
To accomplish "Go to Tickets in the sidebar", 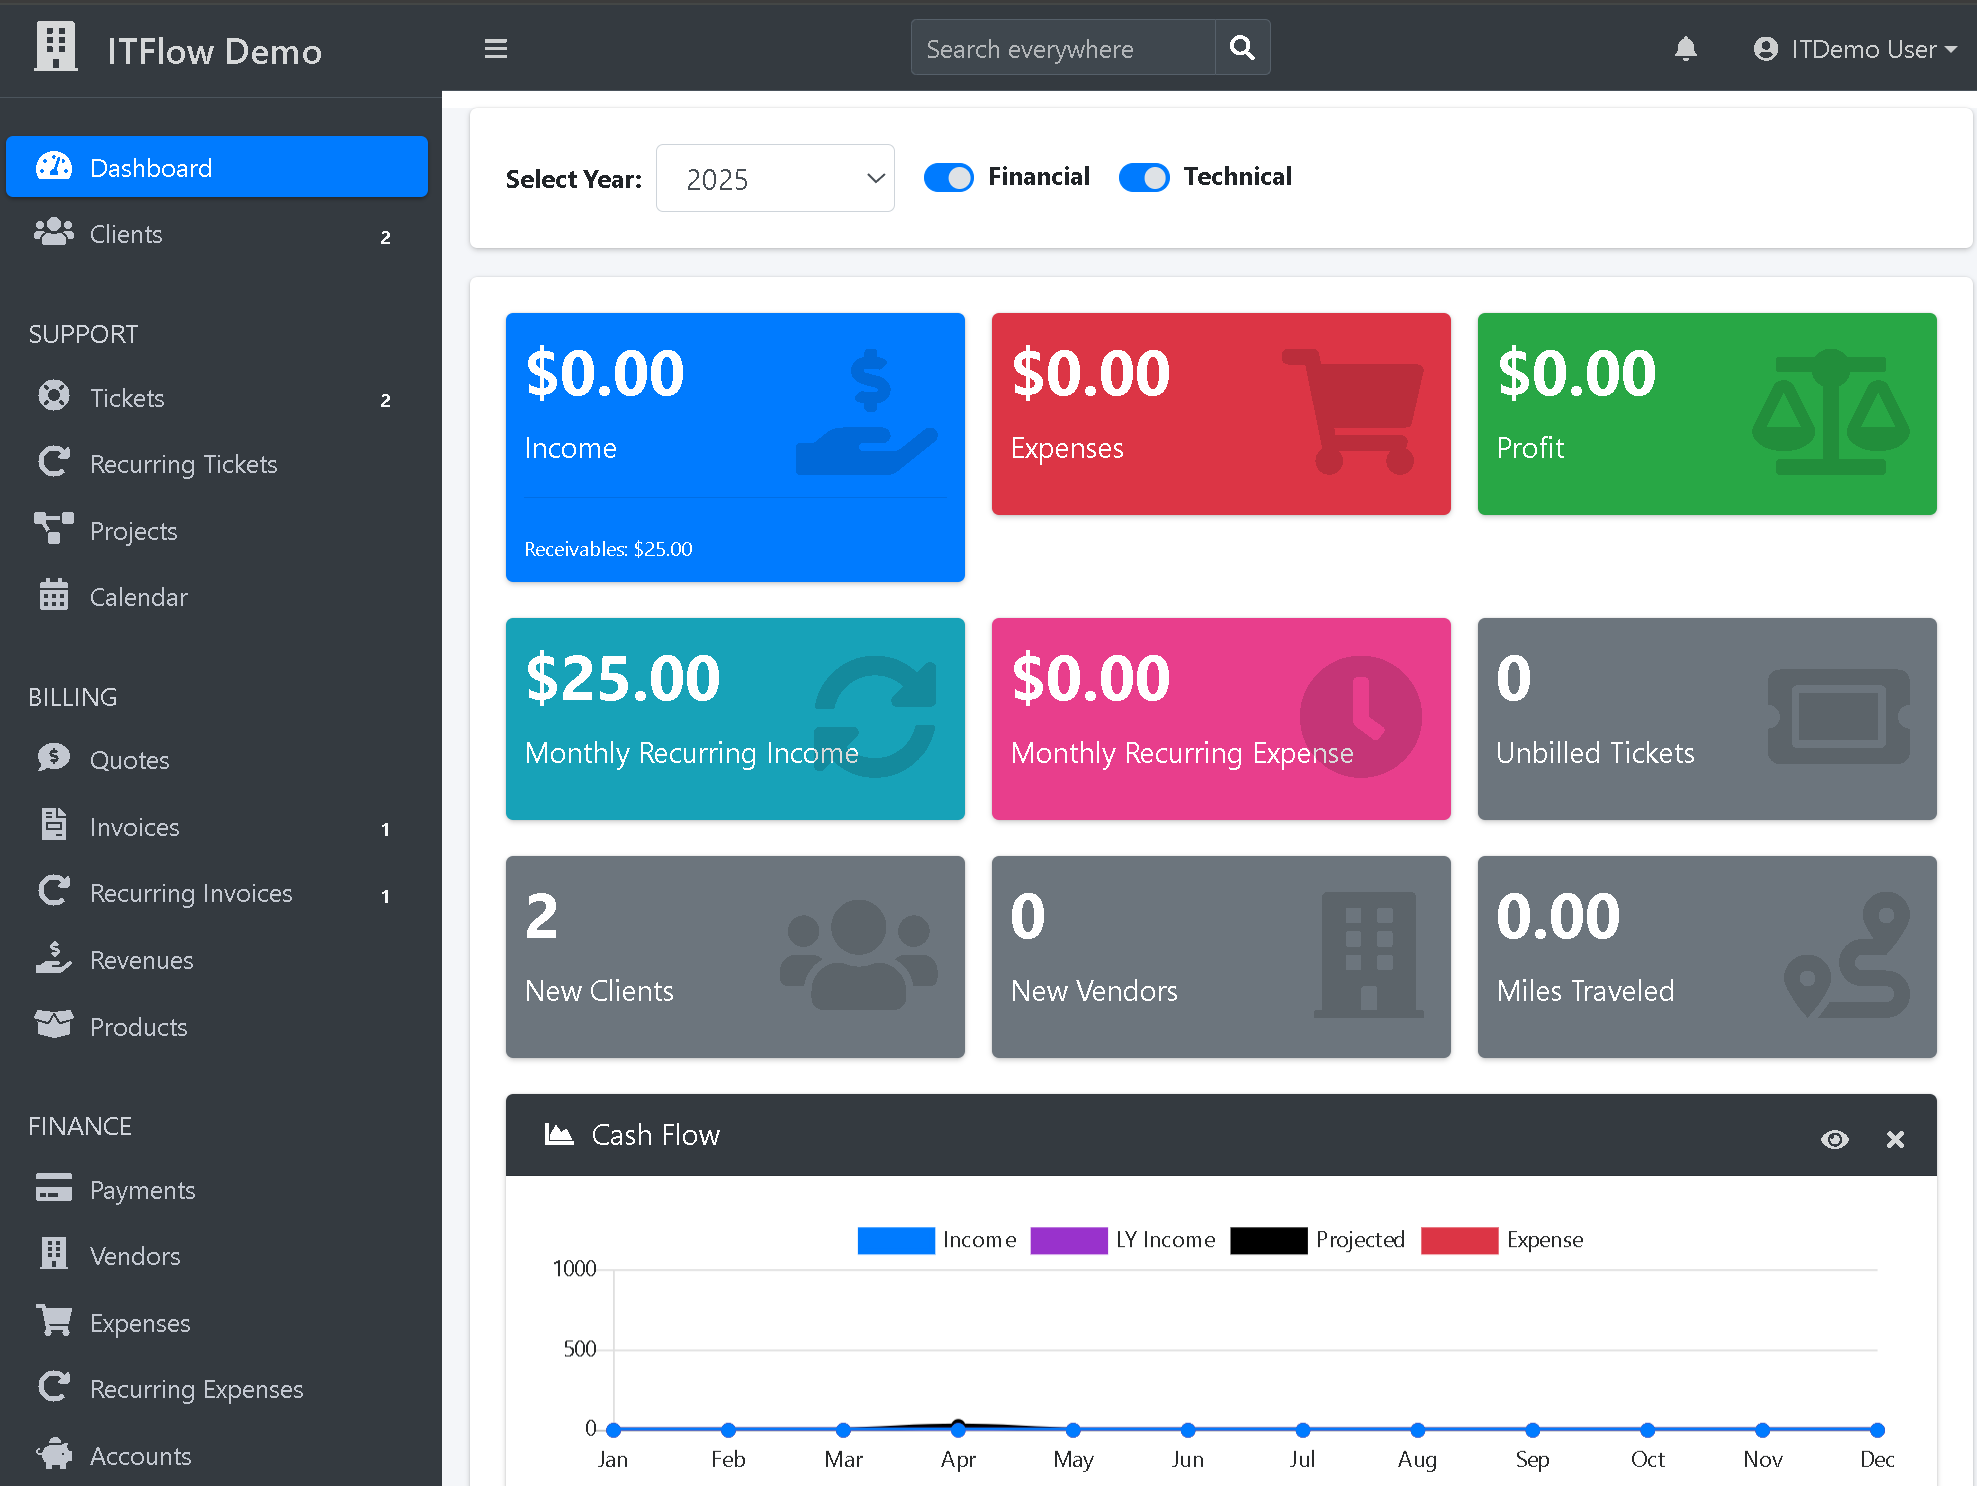I will [127, 398].
